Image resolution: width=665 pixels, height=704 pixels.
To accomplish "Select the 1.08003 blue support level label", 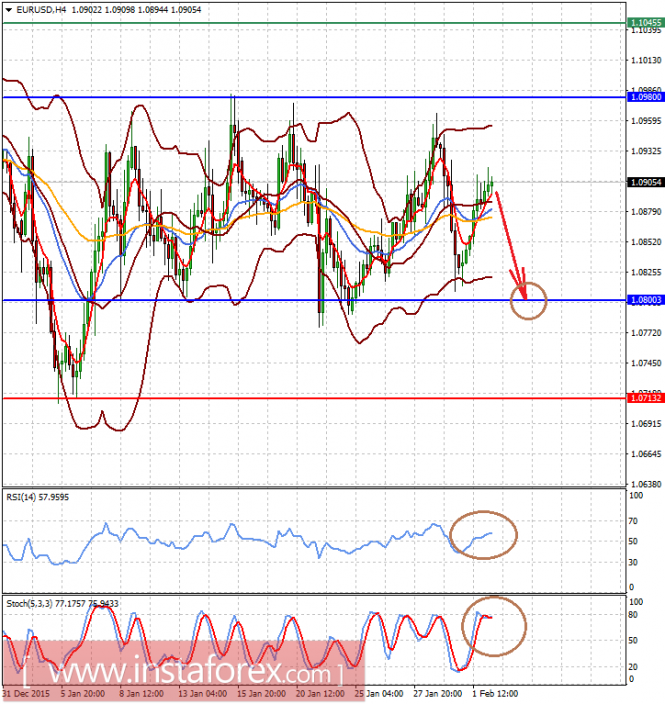I will [x=646, y=300].
